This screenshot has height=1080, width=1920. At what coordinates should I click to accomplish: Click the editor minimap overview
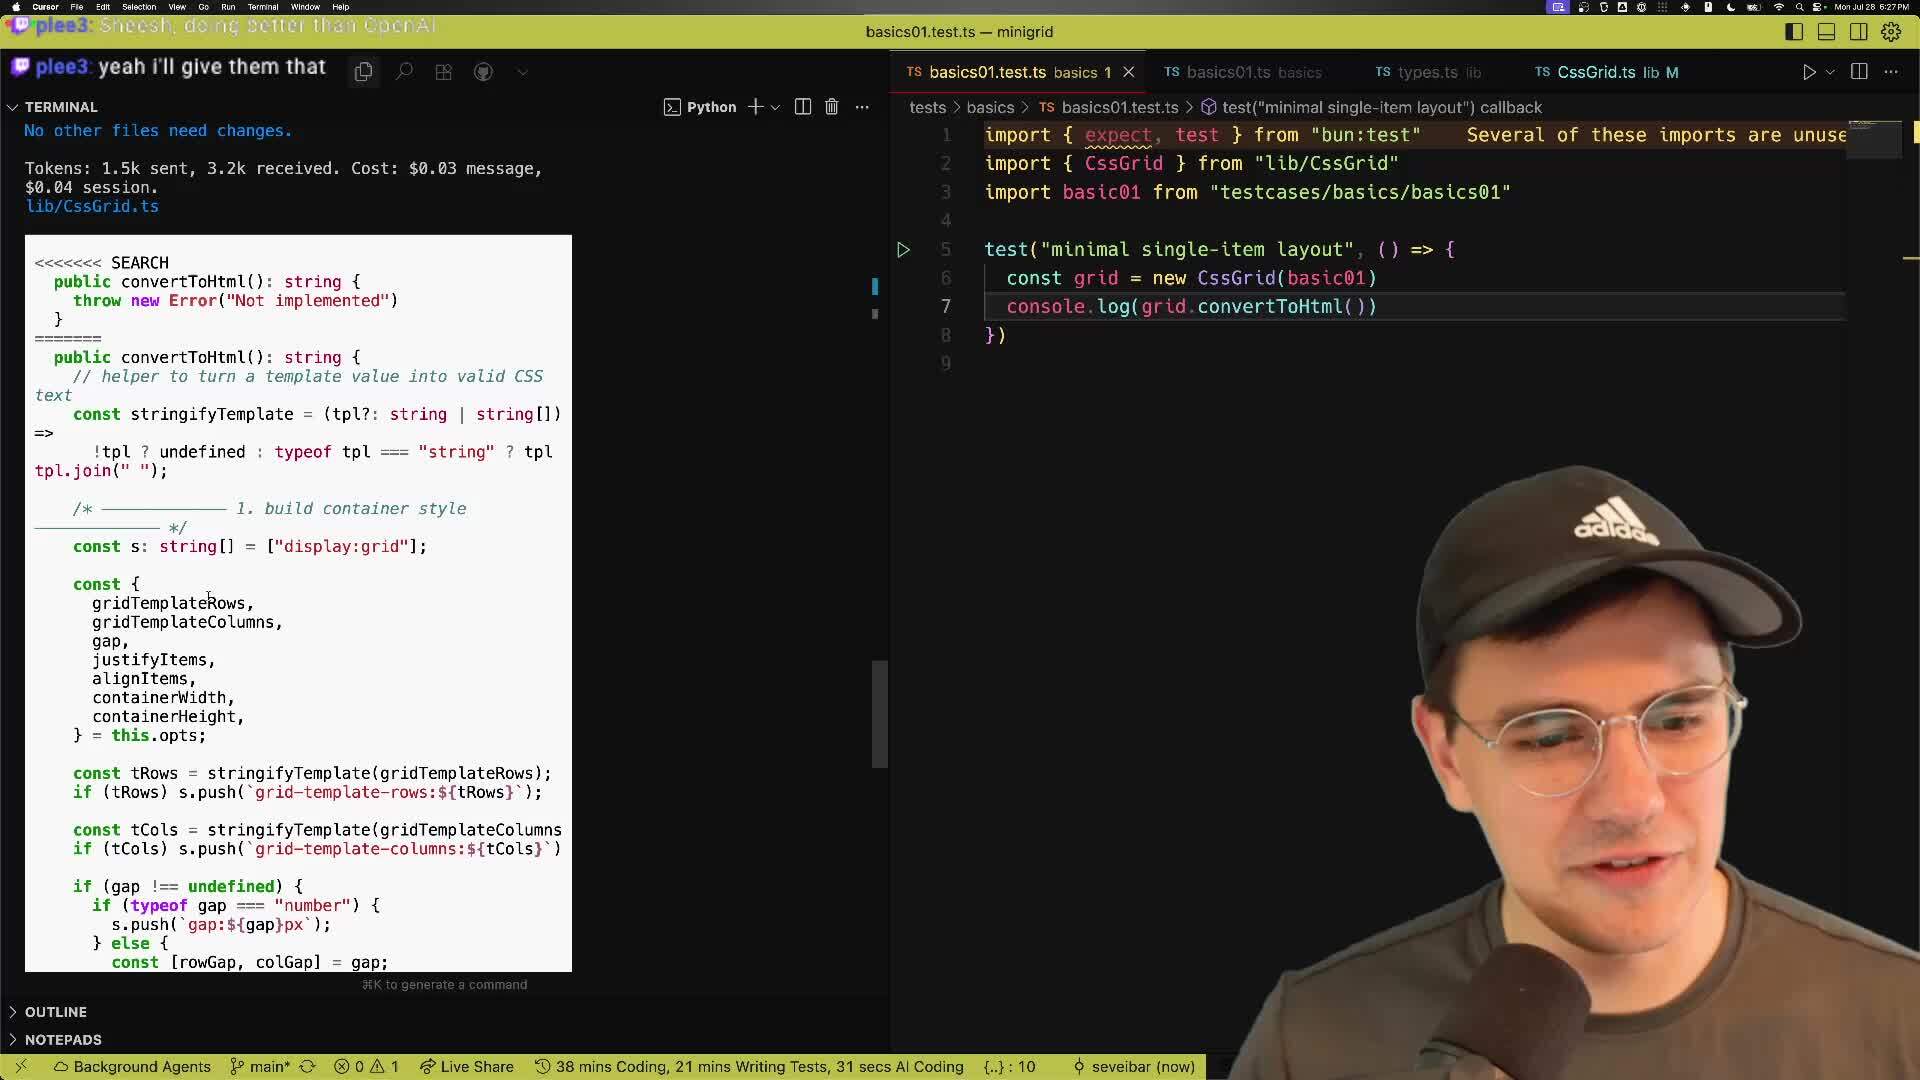tap(1874, 140)
